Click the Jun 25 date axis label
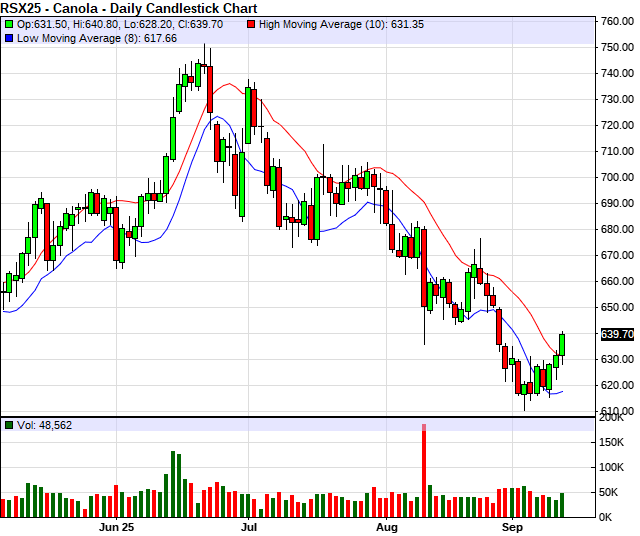Viewport: 640px width, 536px height. coord(118,526)
